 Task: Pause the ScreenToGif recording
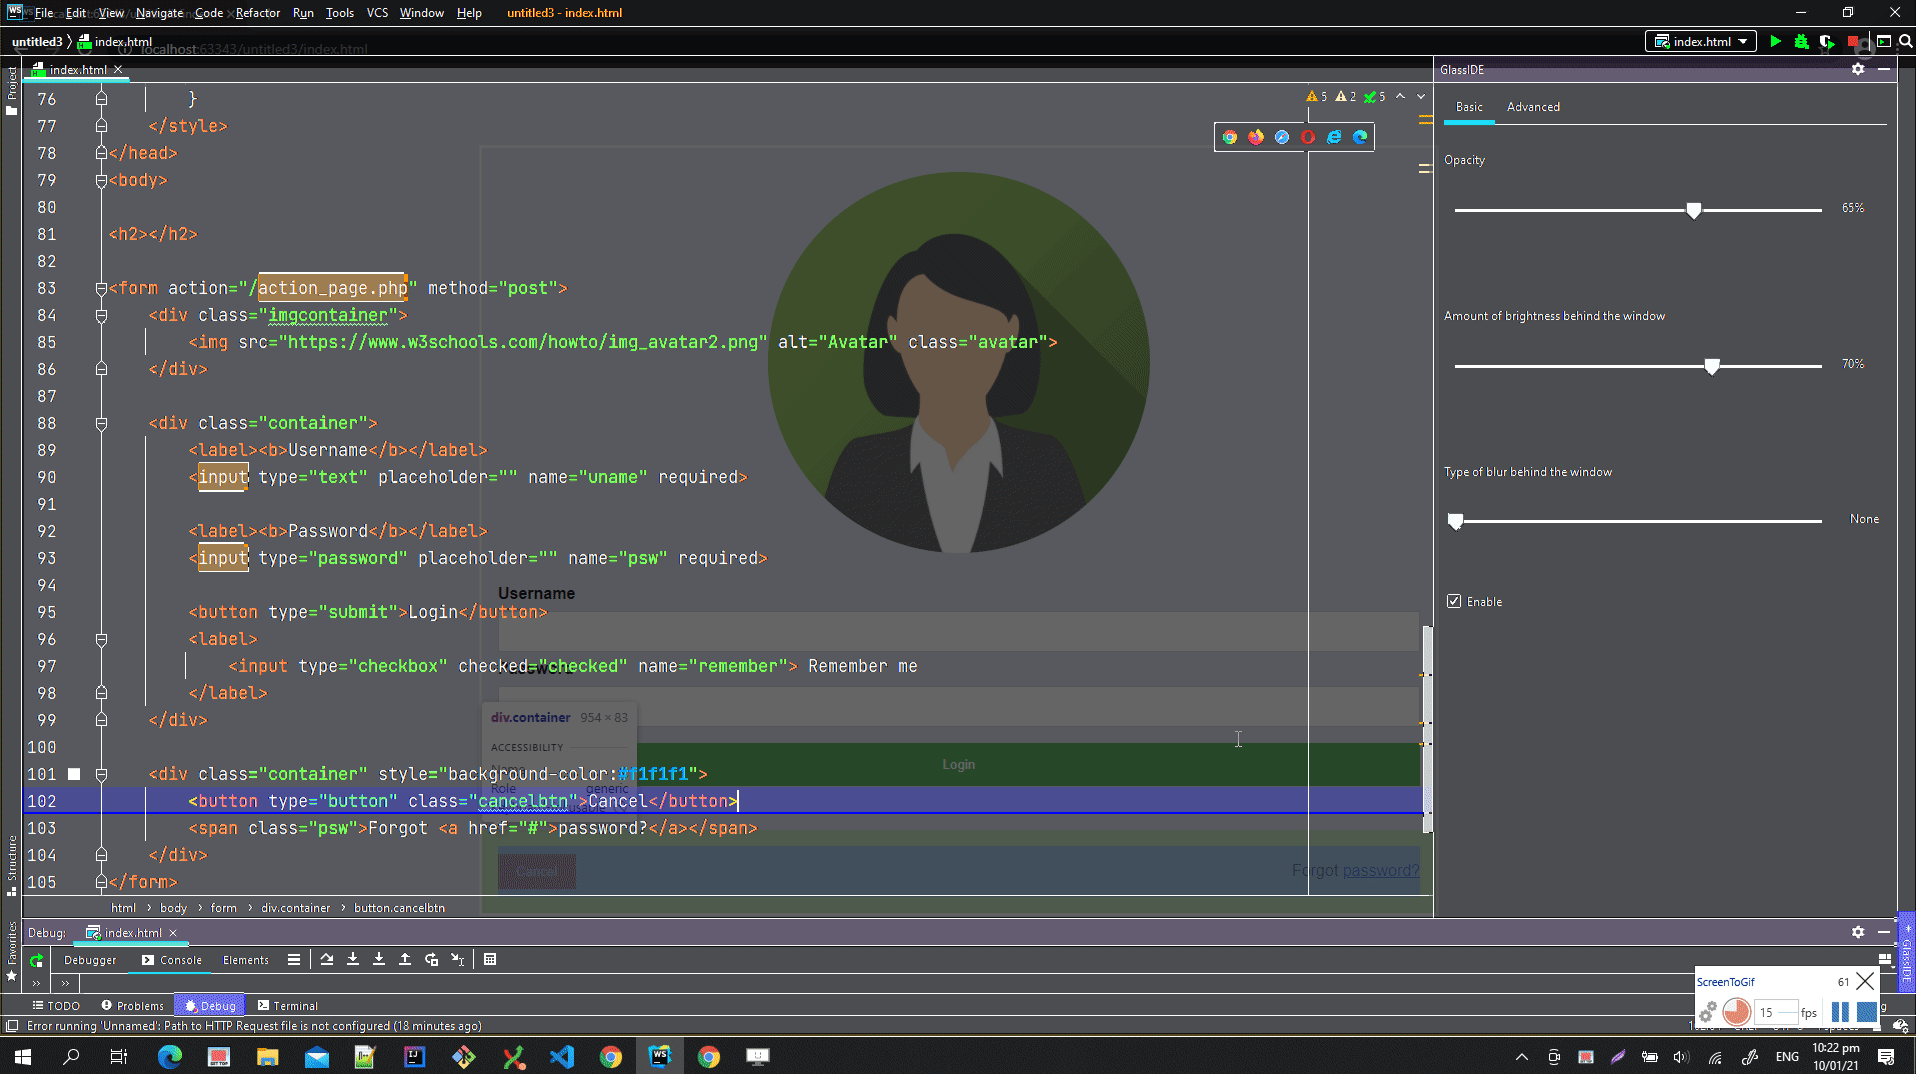pos(1840,1012)
